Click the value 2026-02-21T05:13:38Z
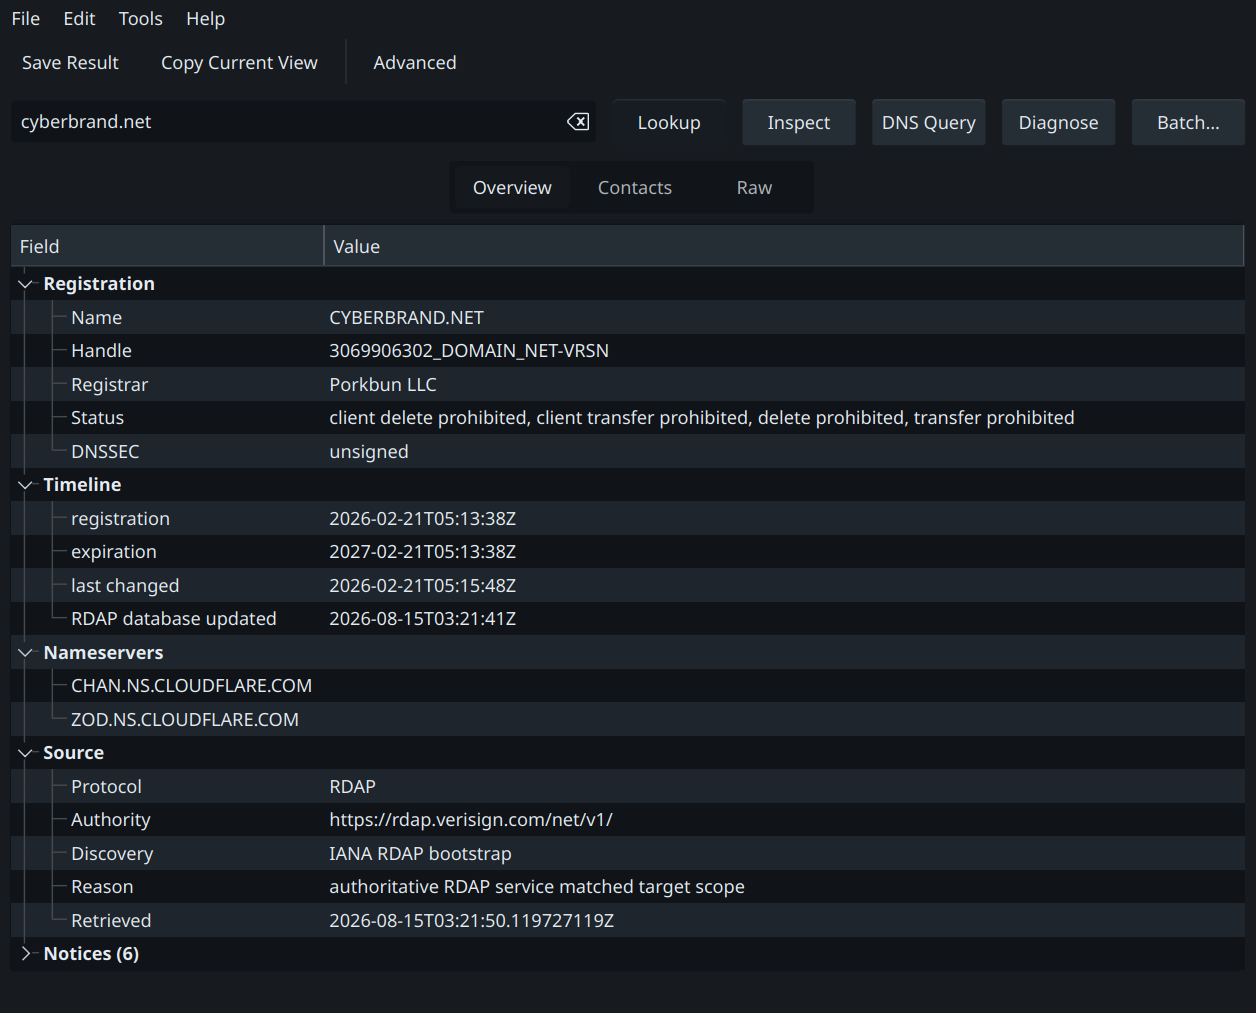Viewport: 1256px width, 1013px height. click(423, 519)
